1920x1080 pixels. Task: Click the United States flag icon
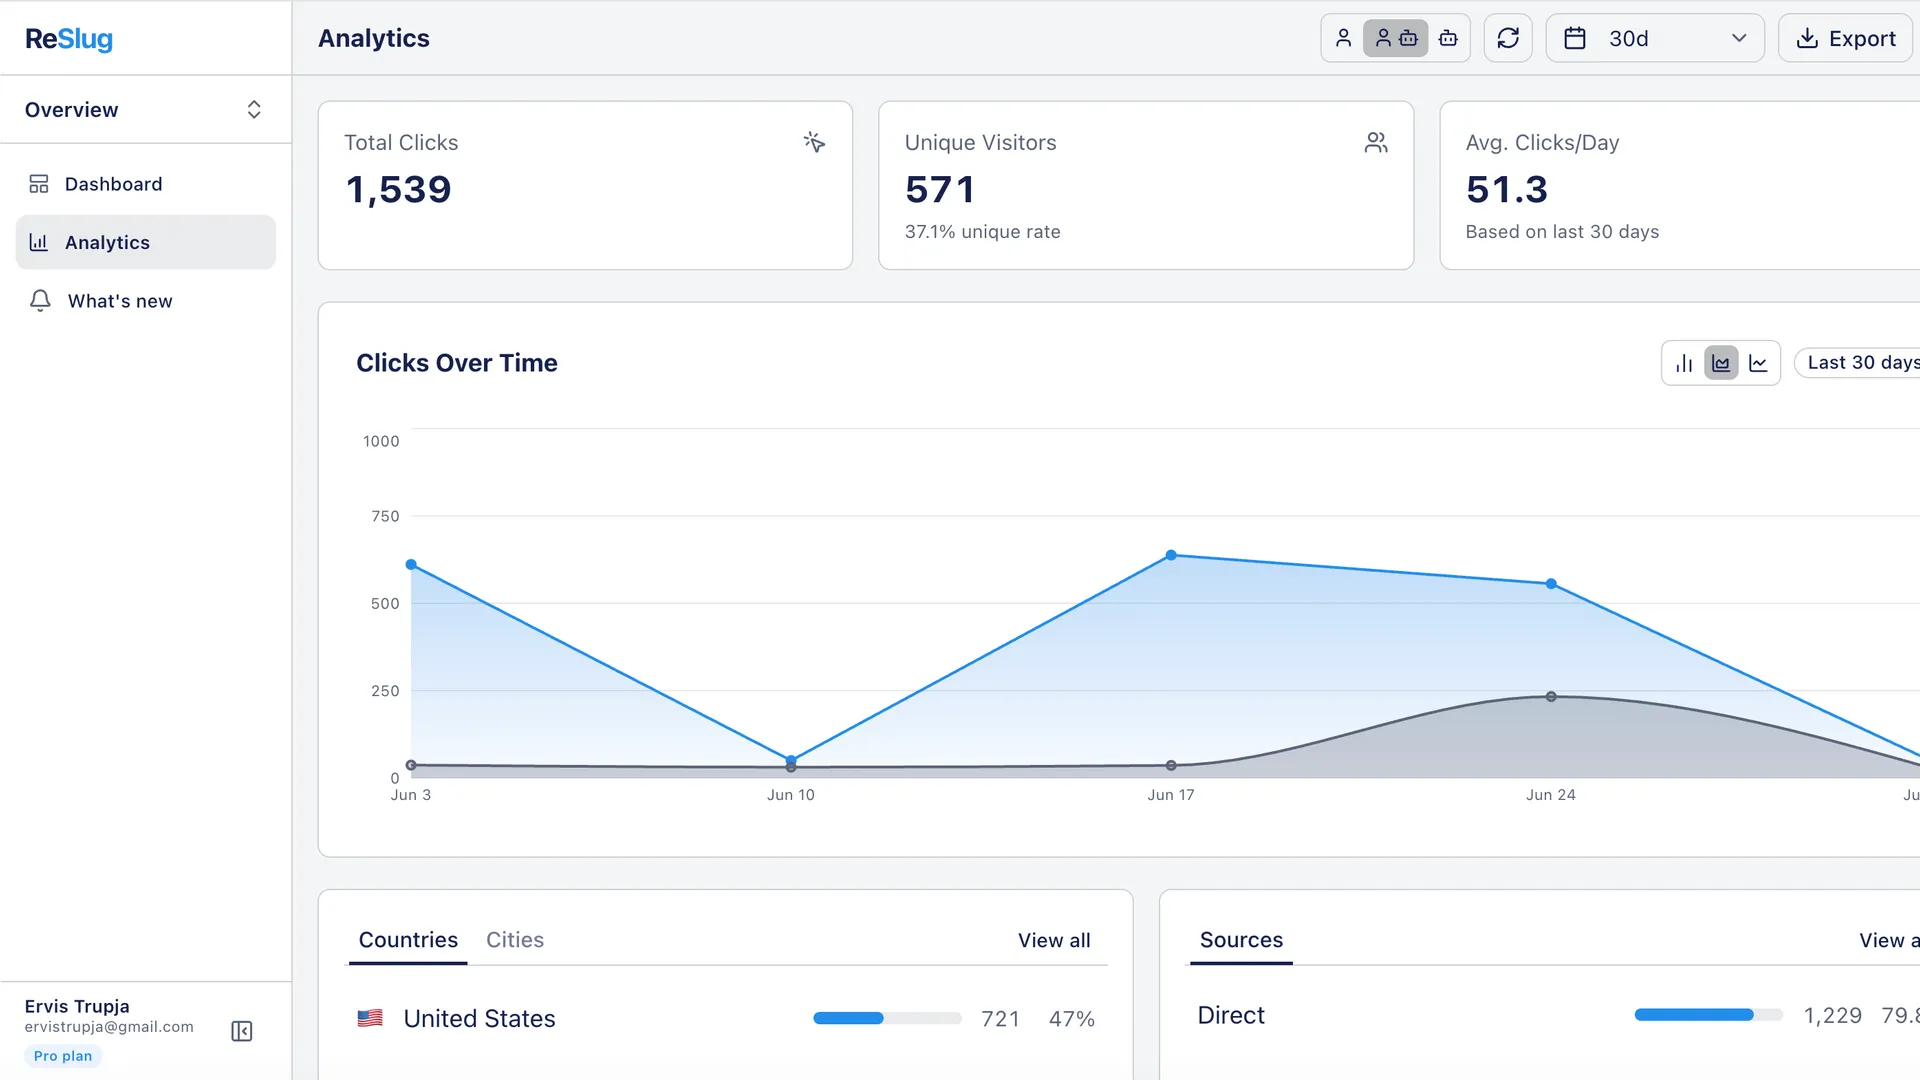coord(370,1018)
